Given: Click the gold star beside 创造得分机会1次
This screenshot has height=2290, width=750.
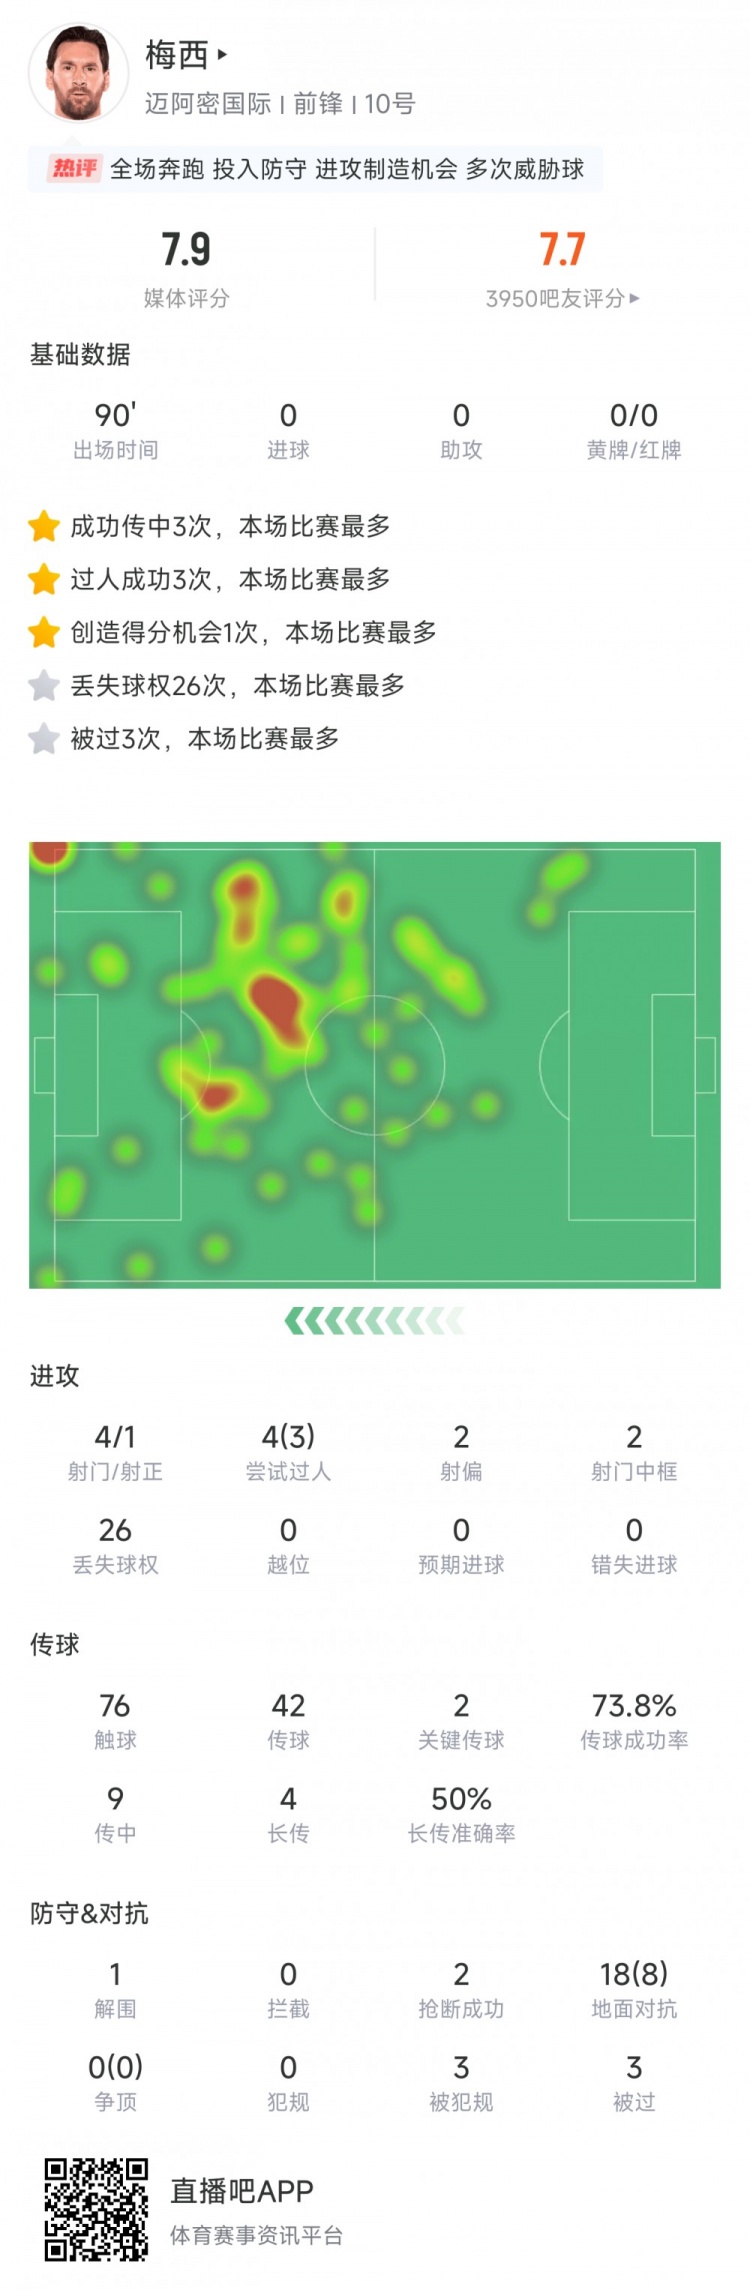Looking at the screenshot, I should coord(44,632).
